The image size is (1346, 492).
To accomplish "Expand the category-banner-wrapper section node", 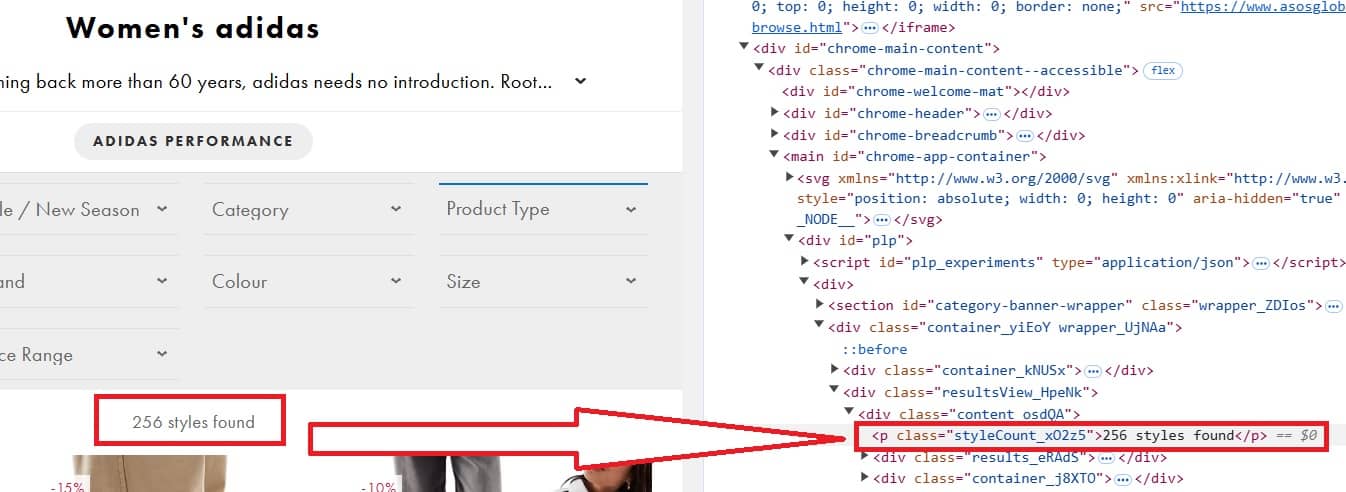I will click(820, 305).
